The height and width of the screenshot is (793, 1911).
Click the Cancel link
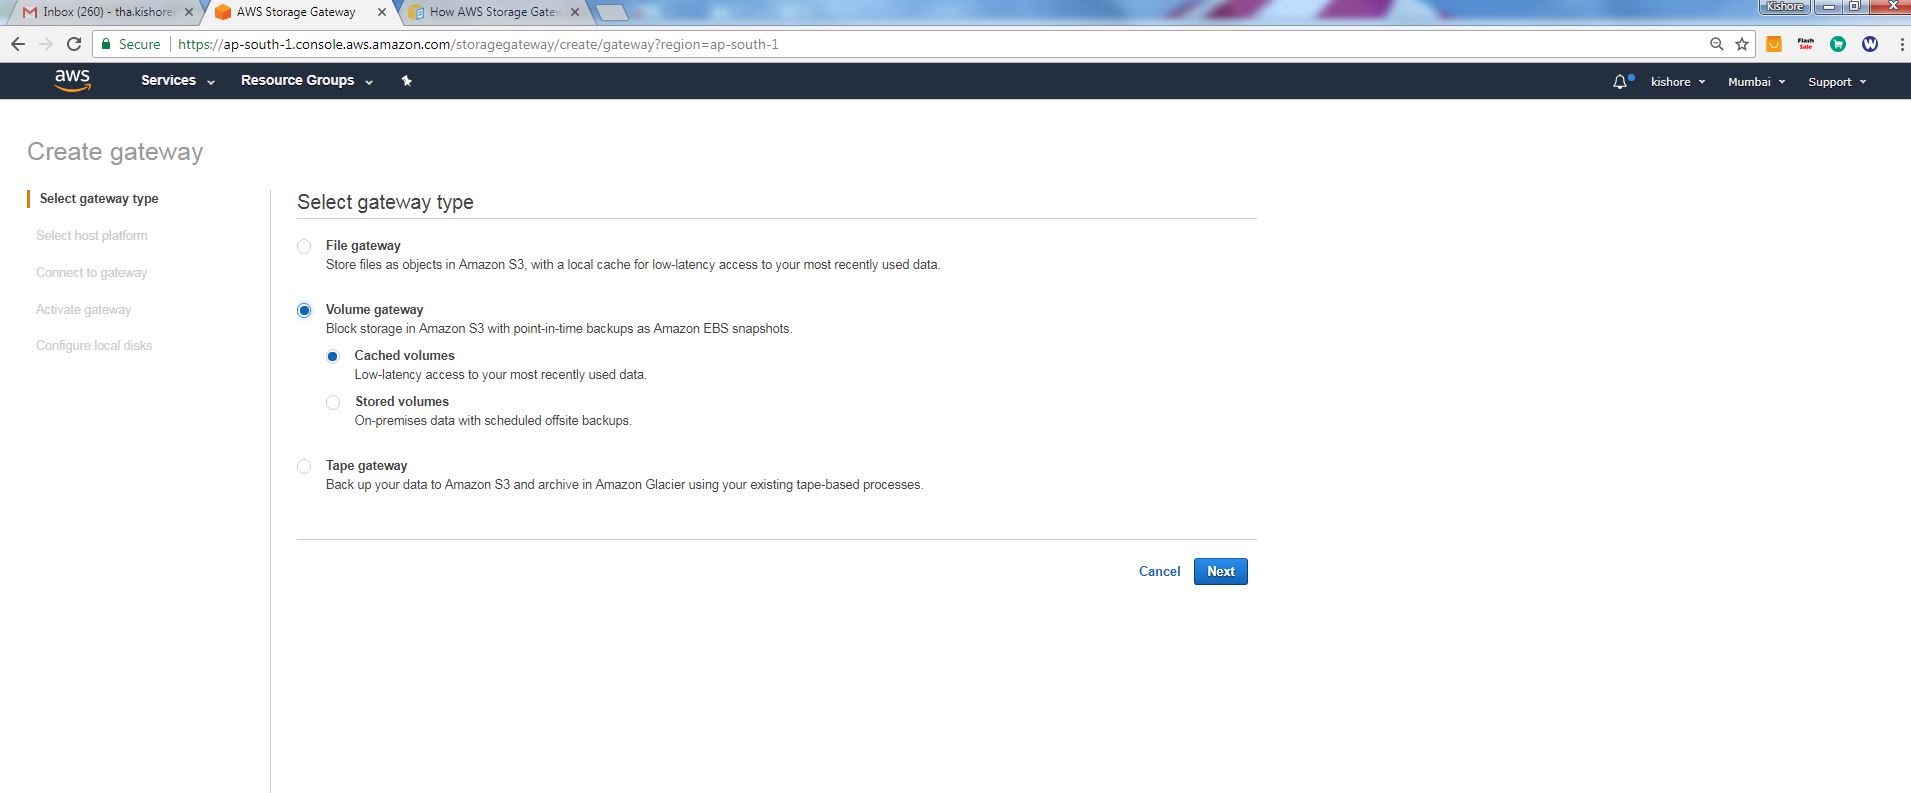[1159, 571]
